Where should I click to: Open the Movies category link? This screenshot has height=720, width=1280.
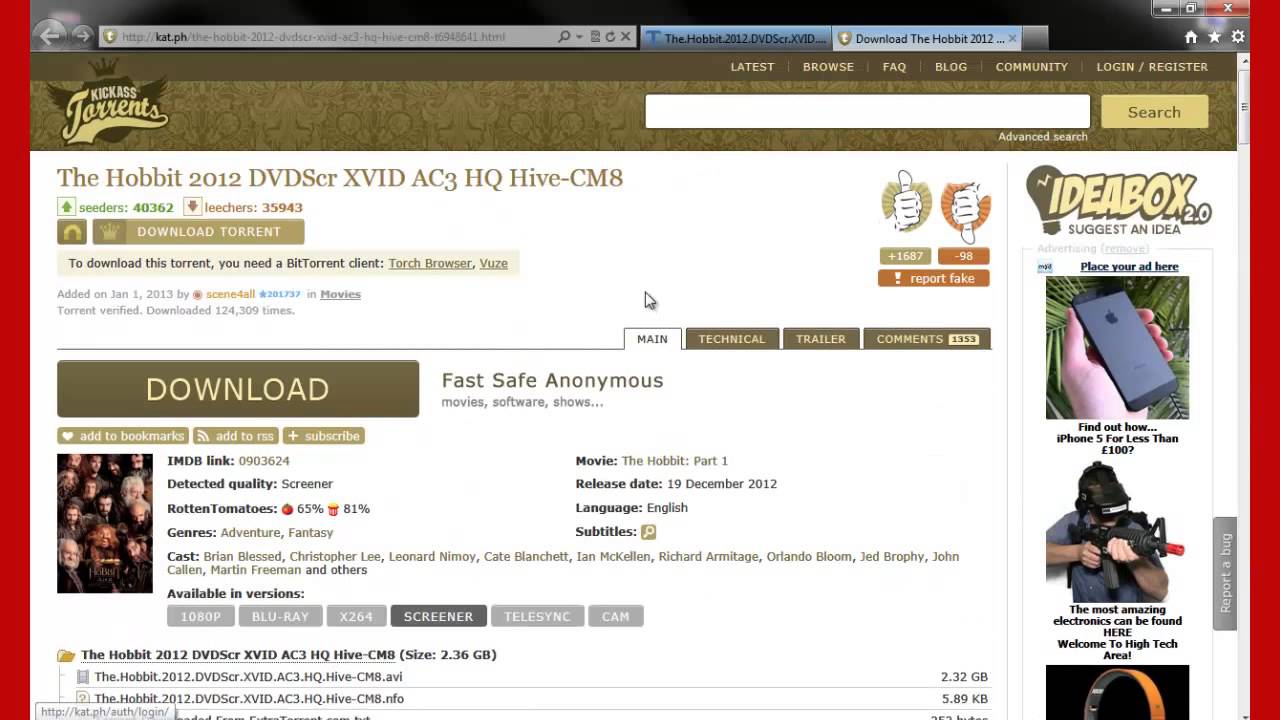point(340,295)
